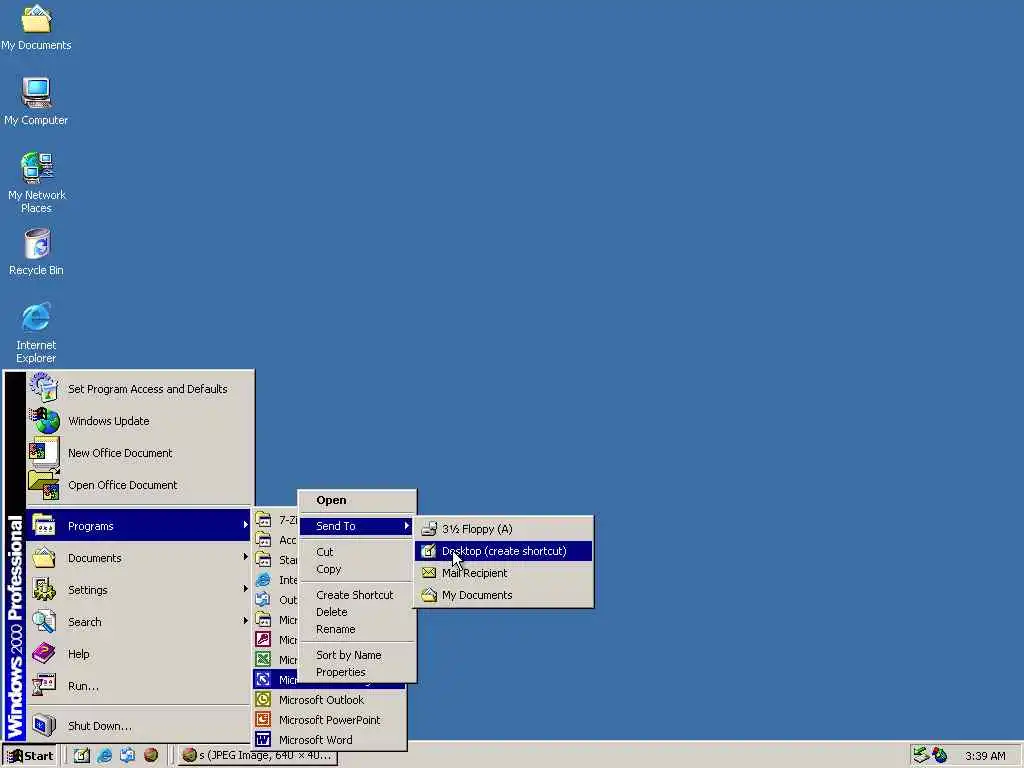1024x768 pixels.
Task: Click Show Desktop in Quick Launch
Action: point(81,755)
